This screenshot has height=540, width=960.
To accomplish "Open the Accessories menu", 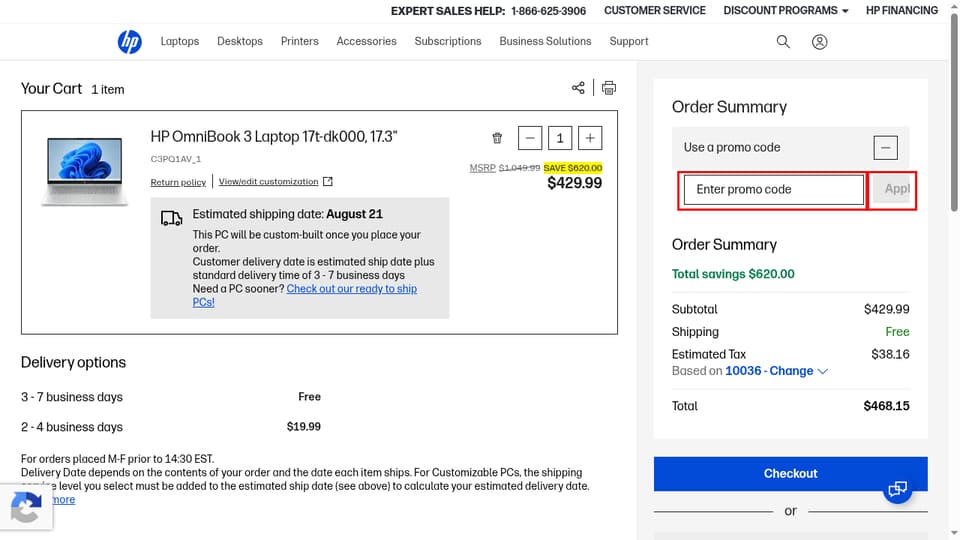I will click(x=366, y=41).
